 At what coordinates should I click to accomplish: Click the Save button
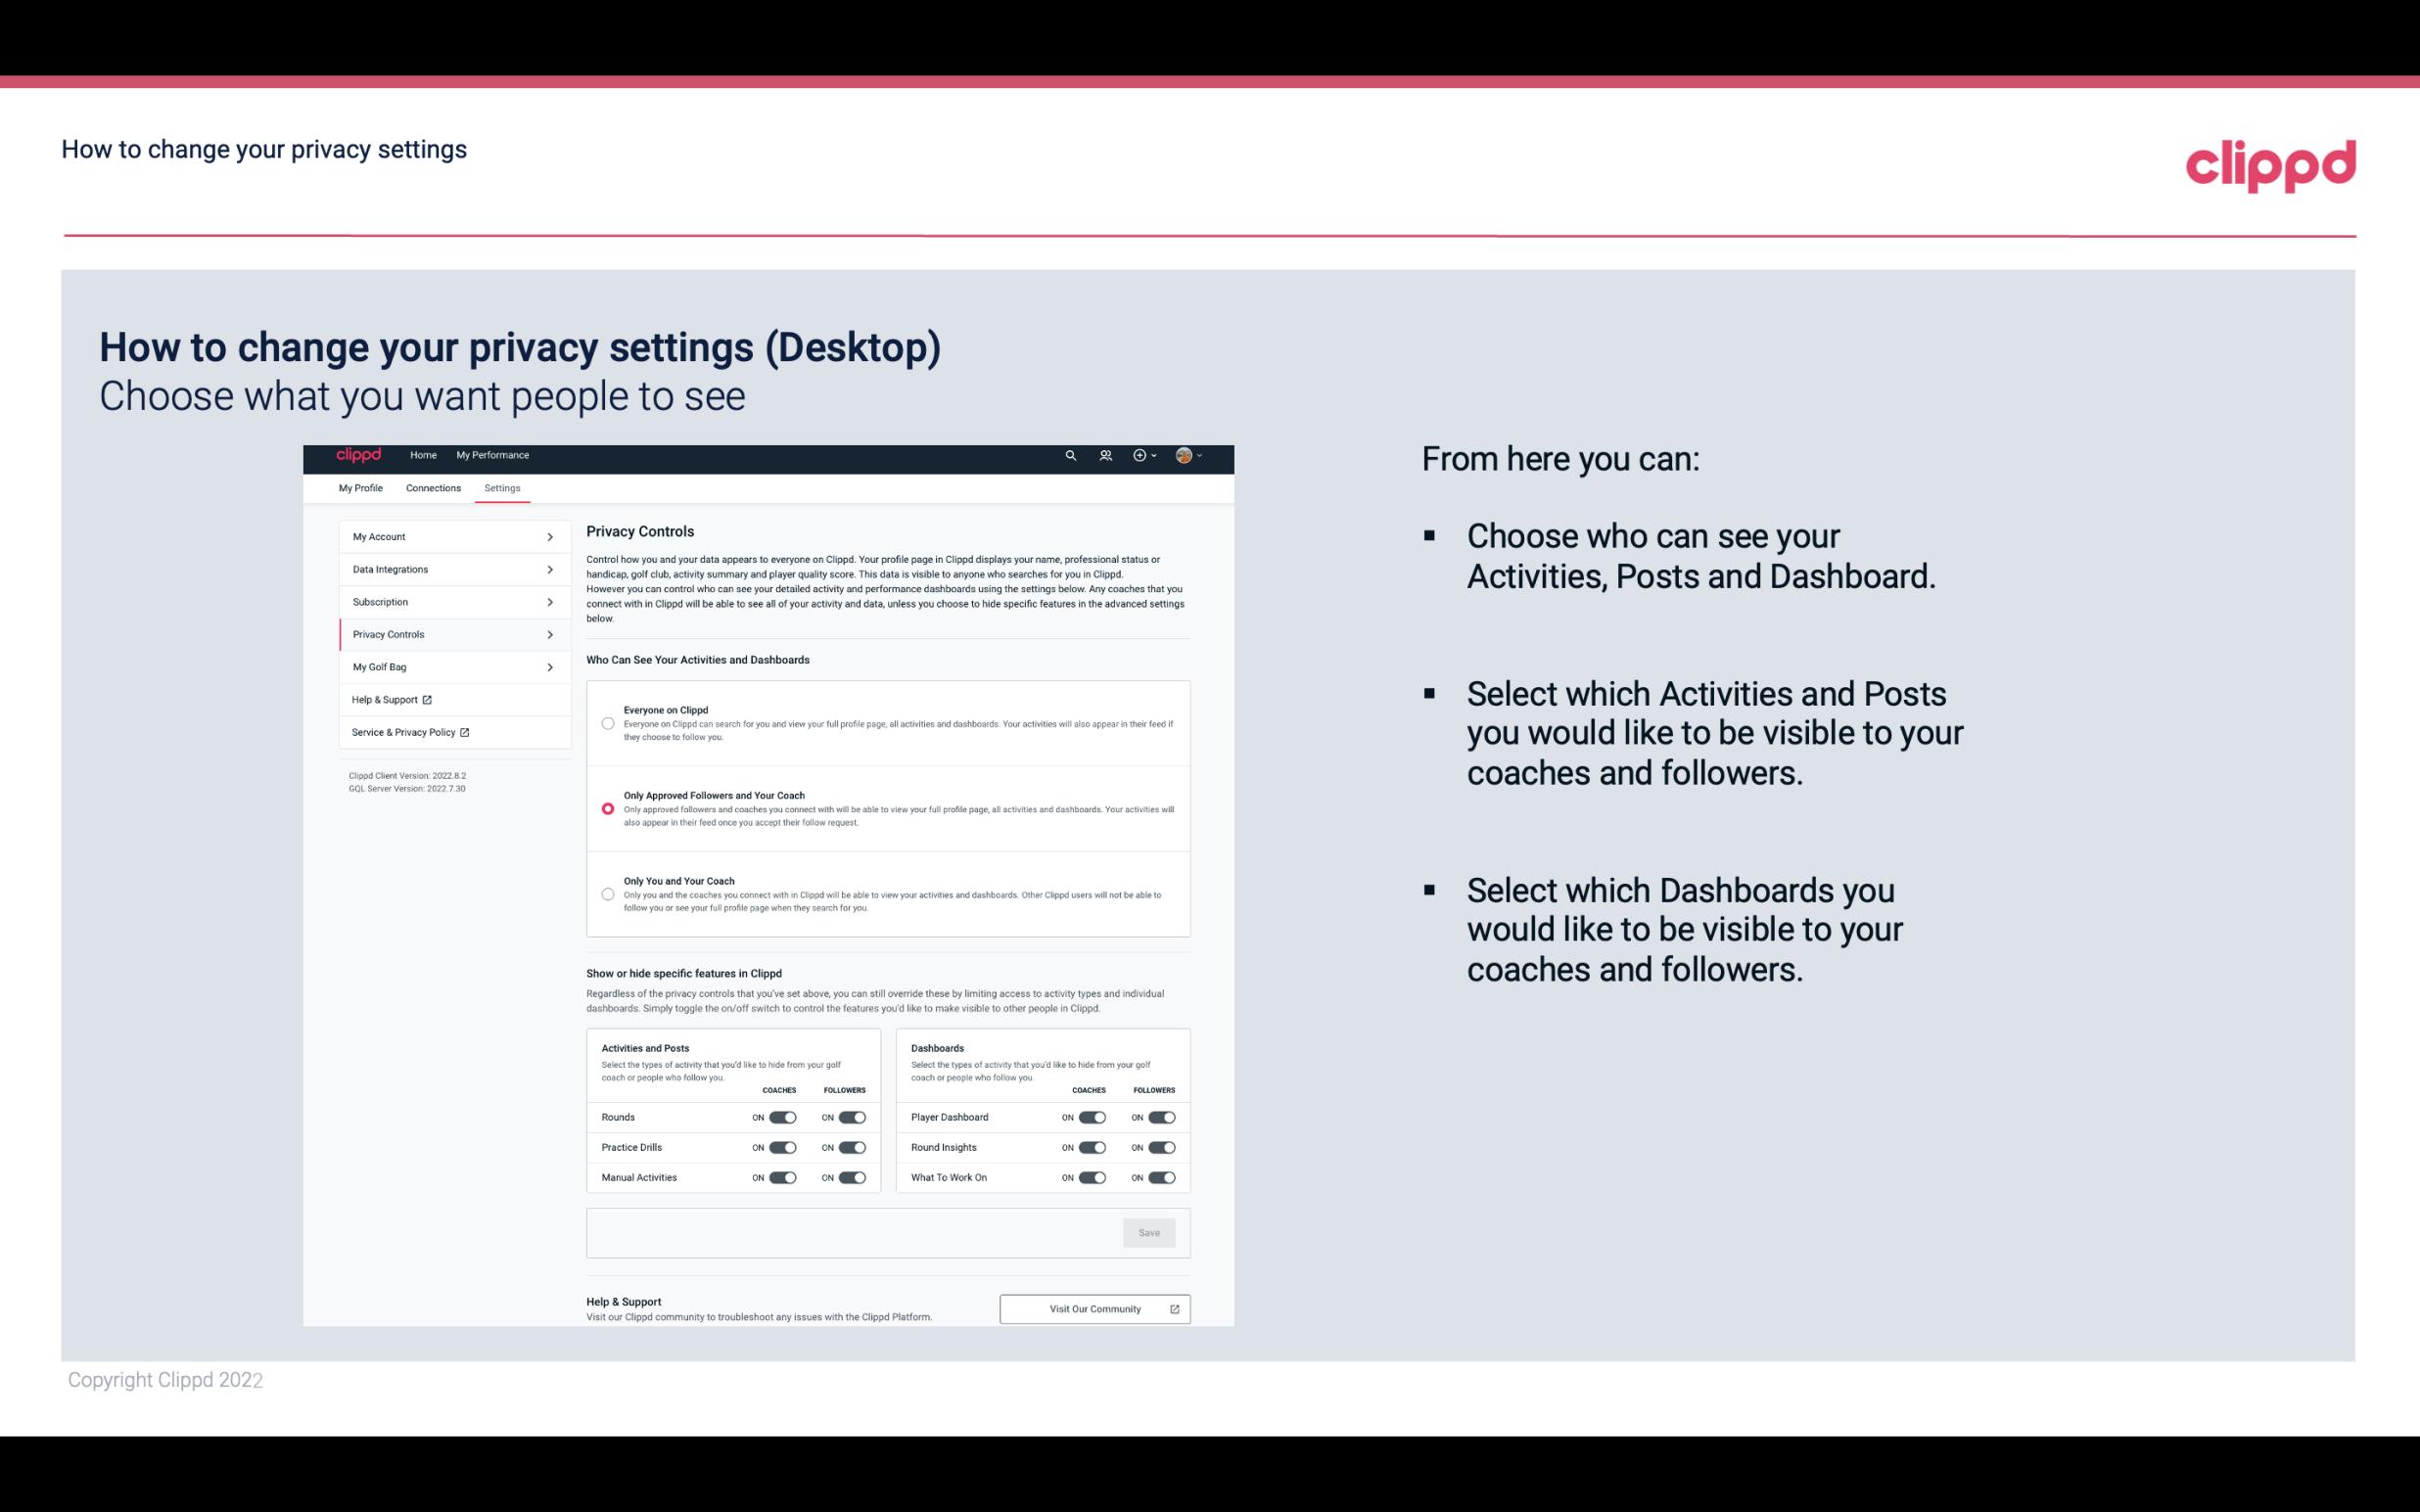(x=1148, y=1233)
